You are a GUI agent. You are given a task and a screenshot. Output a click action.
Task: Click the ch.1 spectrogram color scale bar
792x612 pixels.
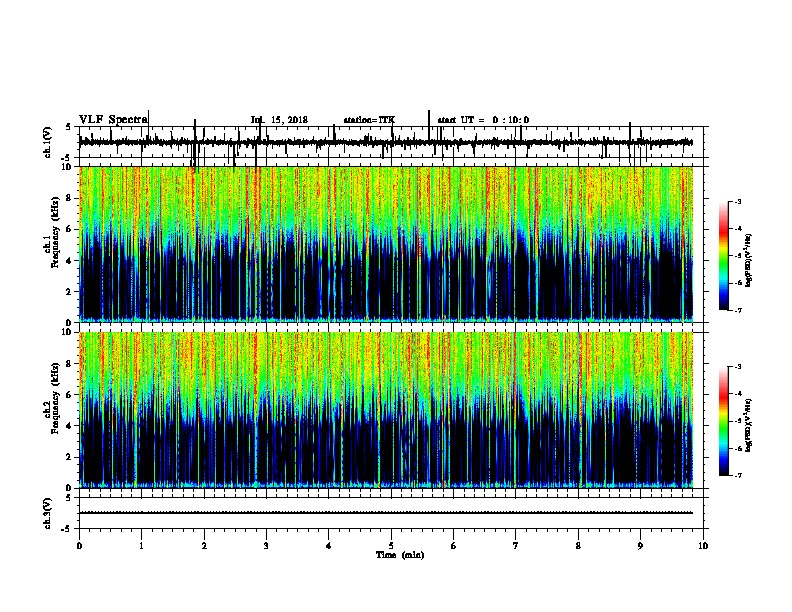point(724,256)
